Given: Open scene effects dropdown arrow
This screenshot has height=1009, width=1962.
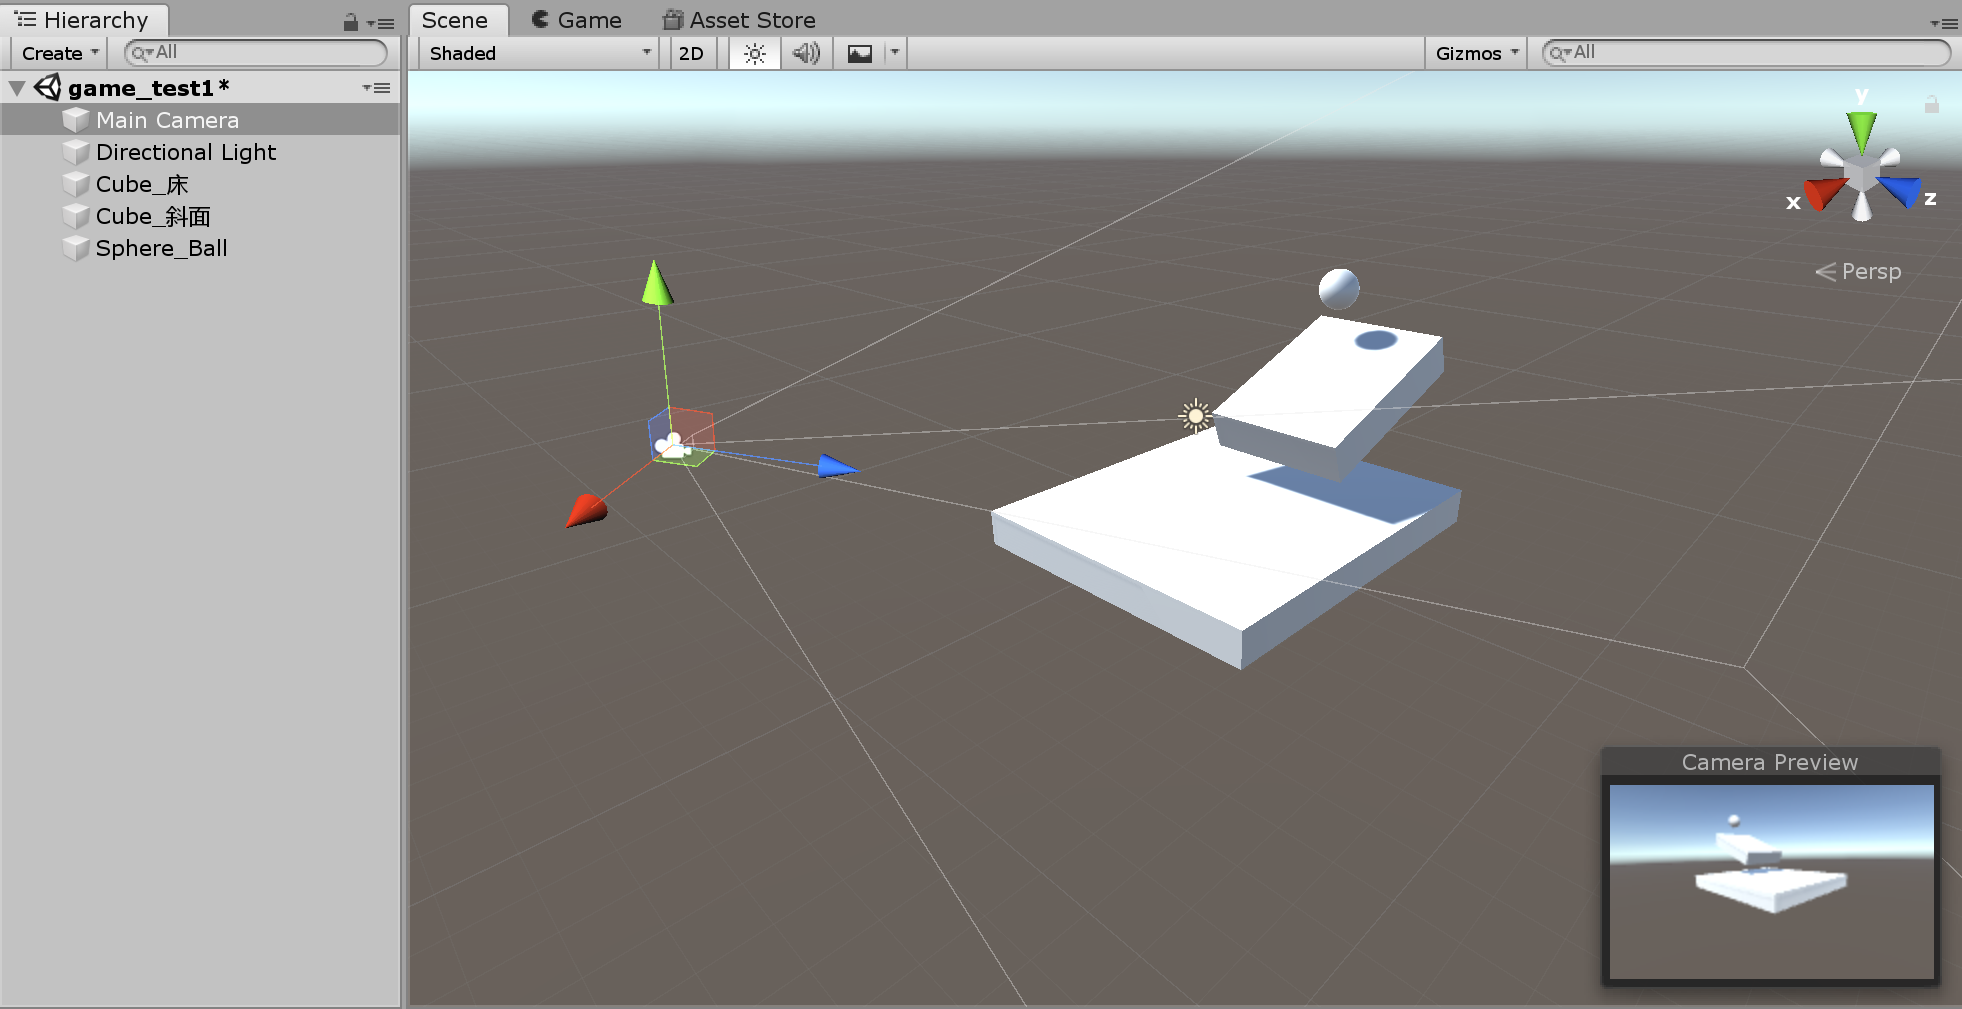Looking at the screenshot, I should (895, 52).
